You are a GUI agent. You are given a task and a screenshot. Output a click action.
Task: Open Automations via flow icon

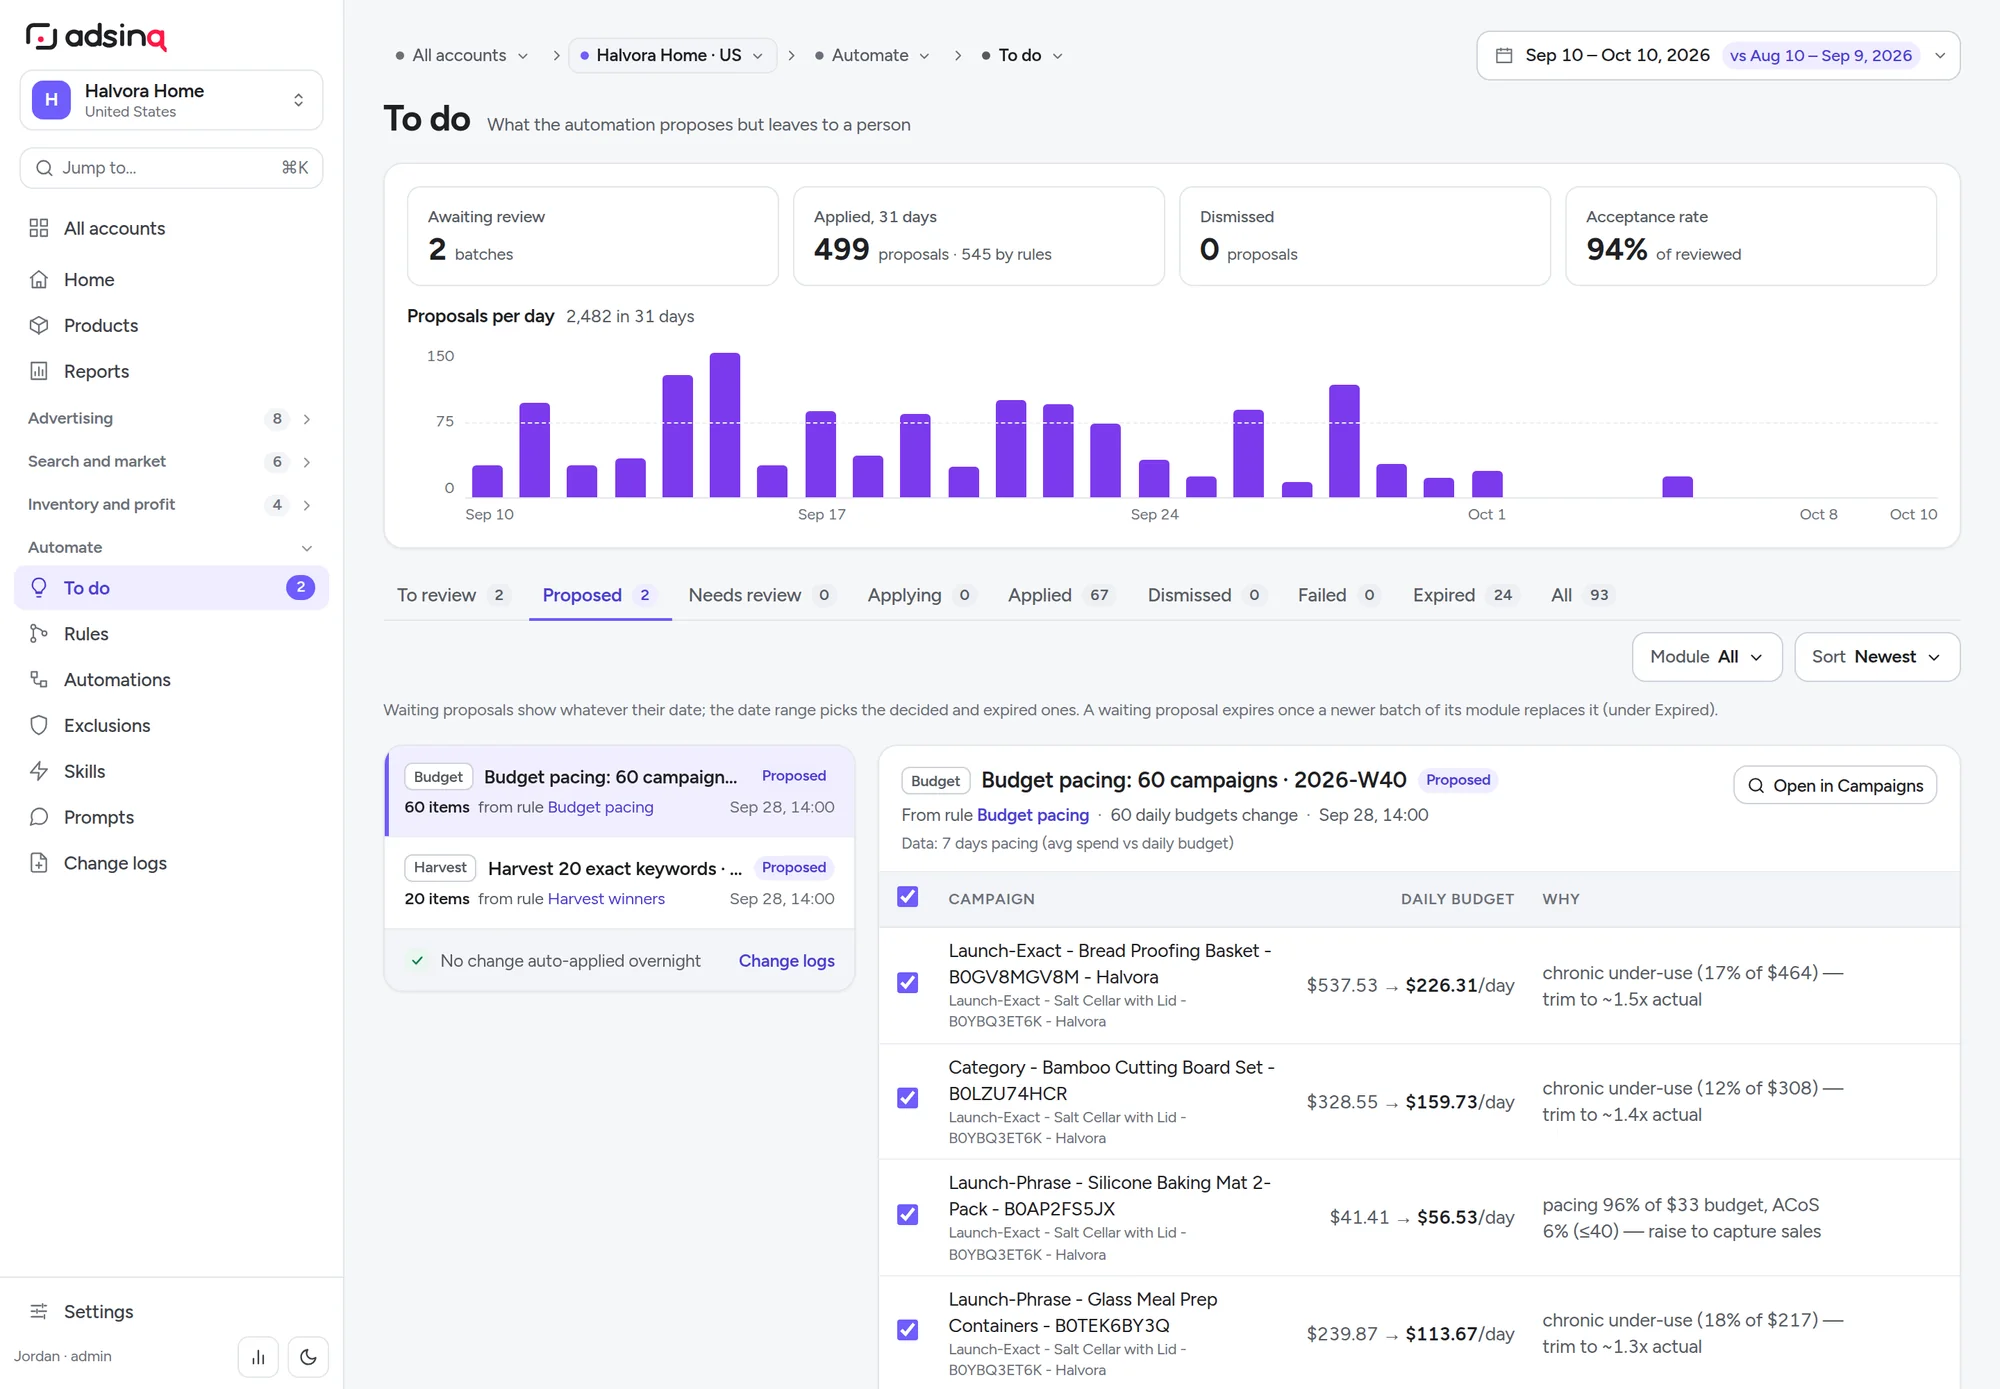coord(39,680)
